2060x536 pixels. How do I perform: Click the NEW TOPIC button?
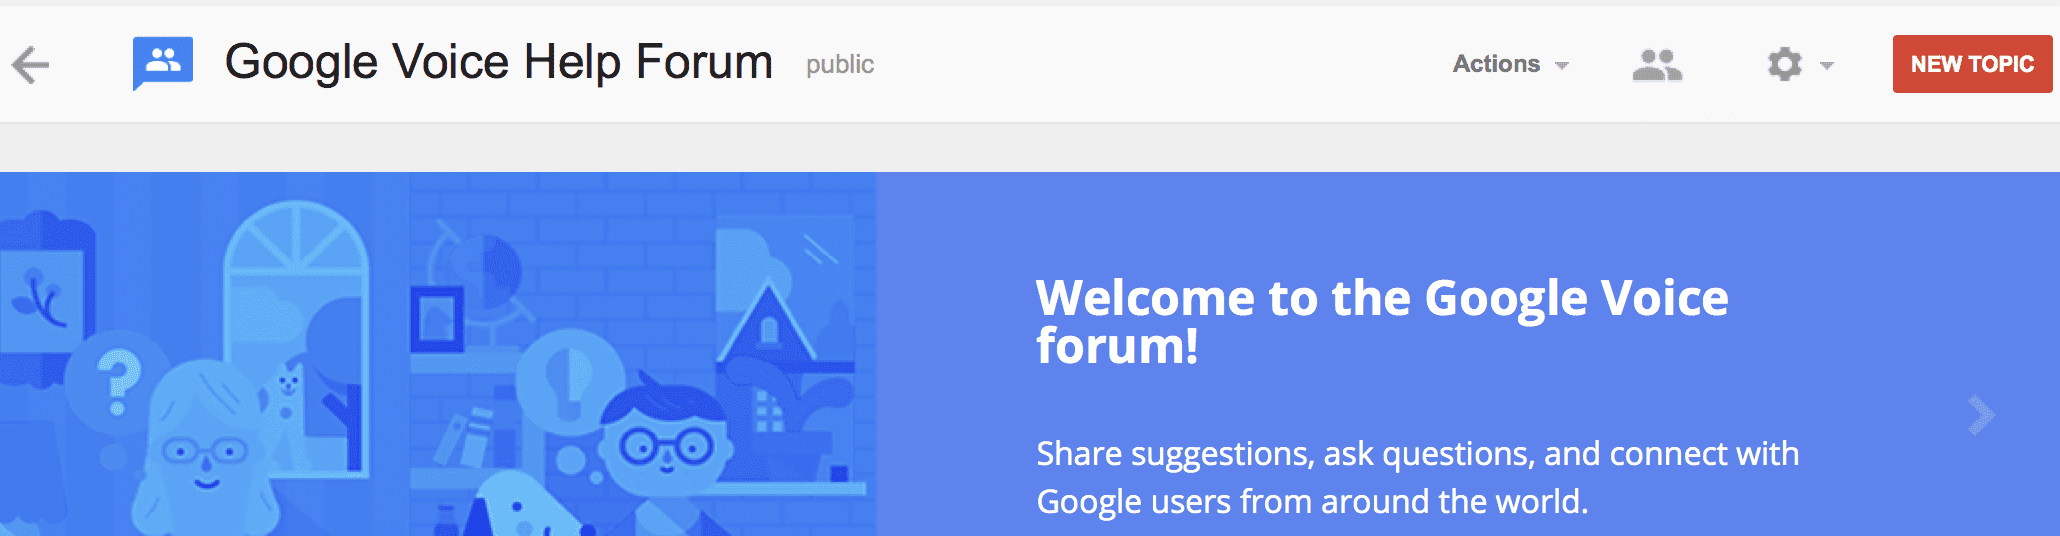(1972, 64)
